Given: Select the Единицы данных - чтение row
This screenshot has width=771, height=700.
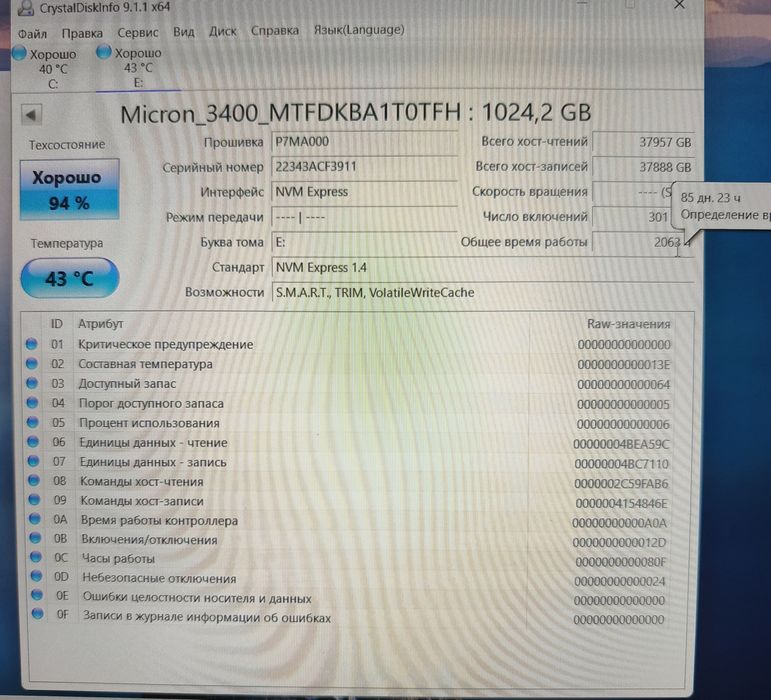Looking at the screenshot, I should [x=348, y=443].
